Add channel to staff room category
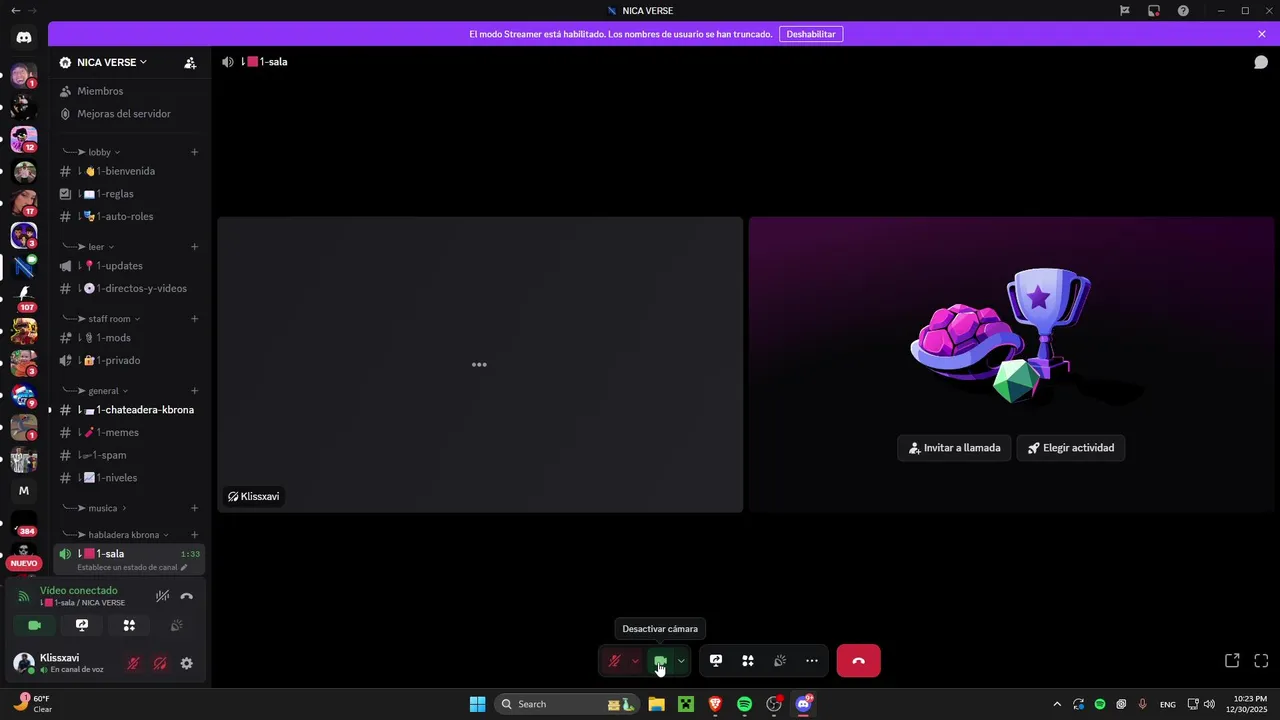Viewport: 1280px width, 720px height. coord(194,319)
